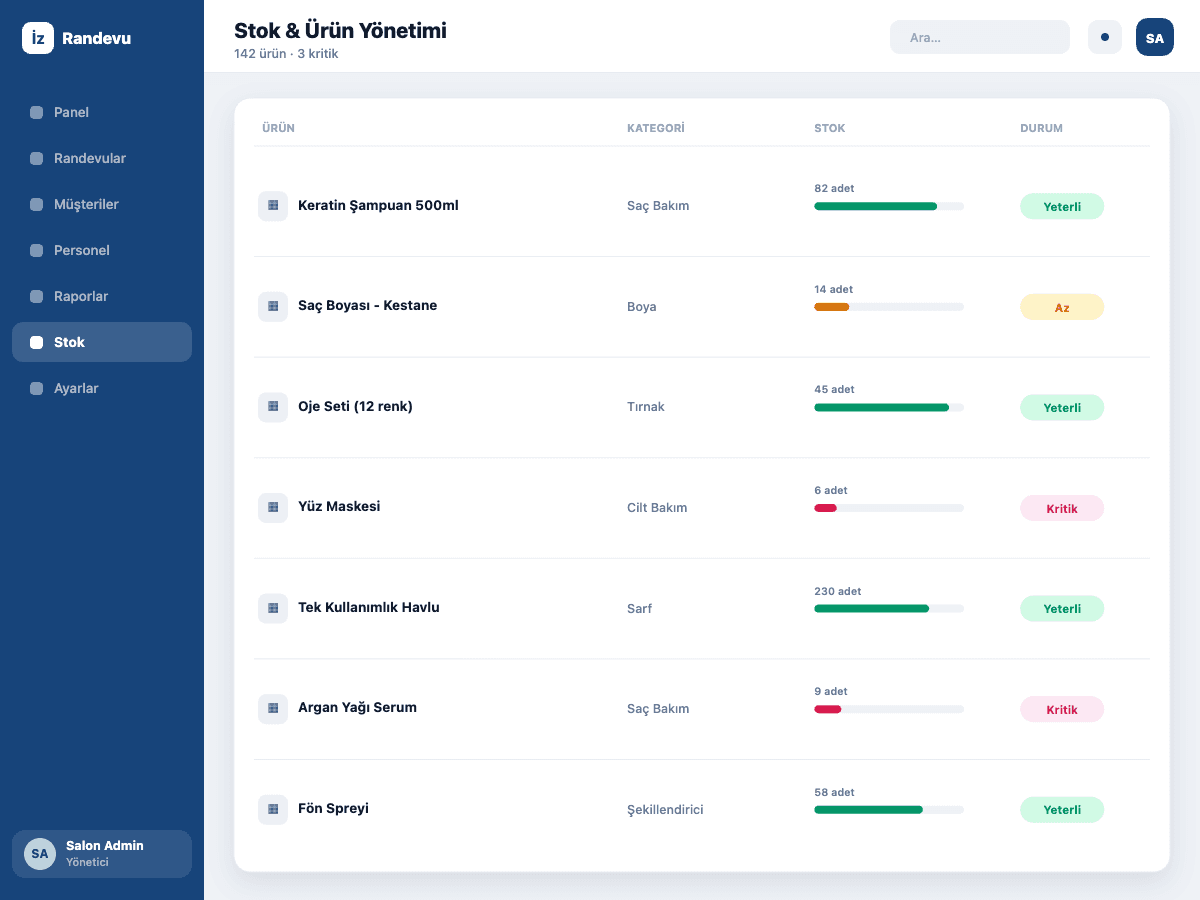This screenshot has height=900, width=1200.
Task: Open Ayarlar from the sidebar
Action: click(102, 388)
